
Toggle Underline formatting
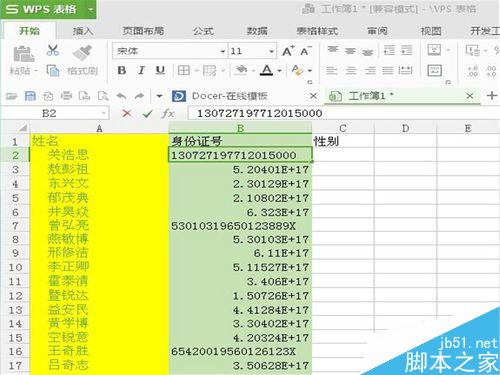pos(160,70)
